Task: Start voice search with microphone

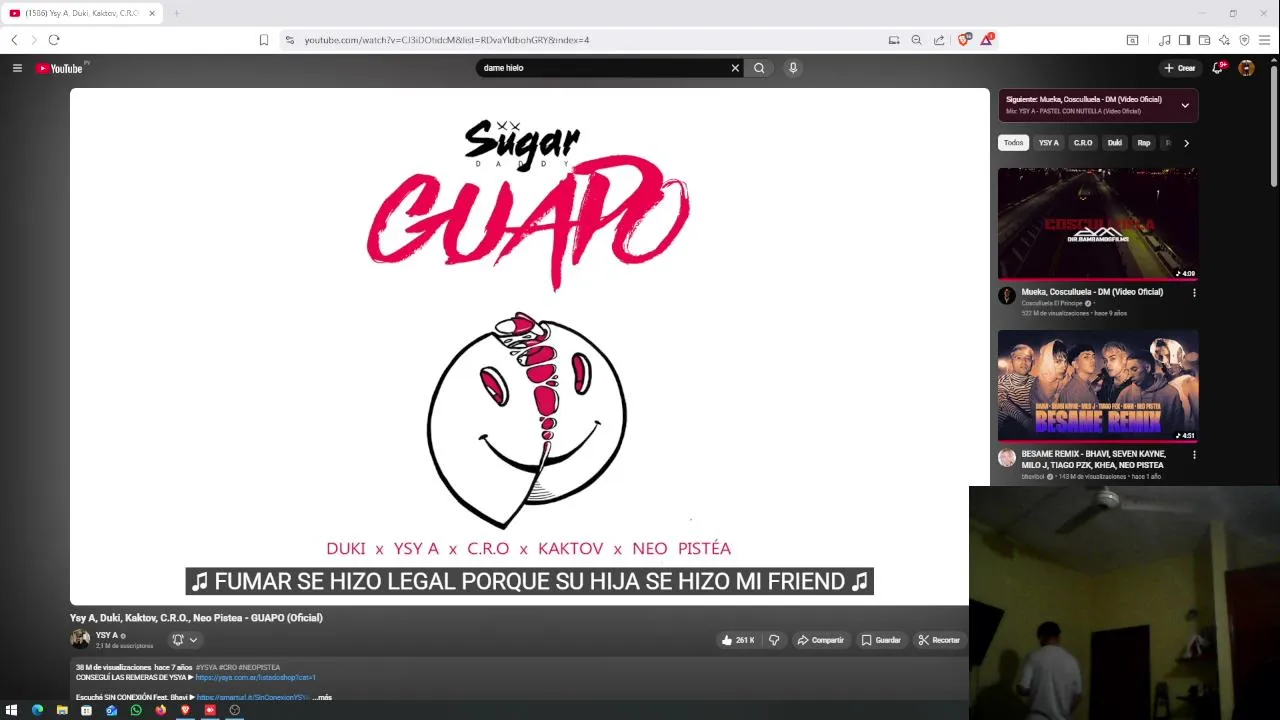Action: (793, 68)
